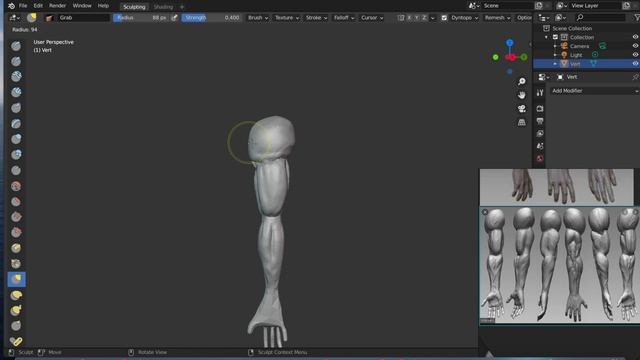Select the active Grab brush tool
640x360 pixels.
[x=16, y=279]
